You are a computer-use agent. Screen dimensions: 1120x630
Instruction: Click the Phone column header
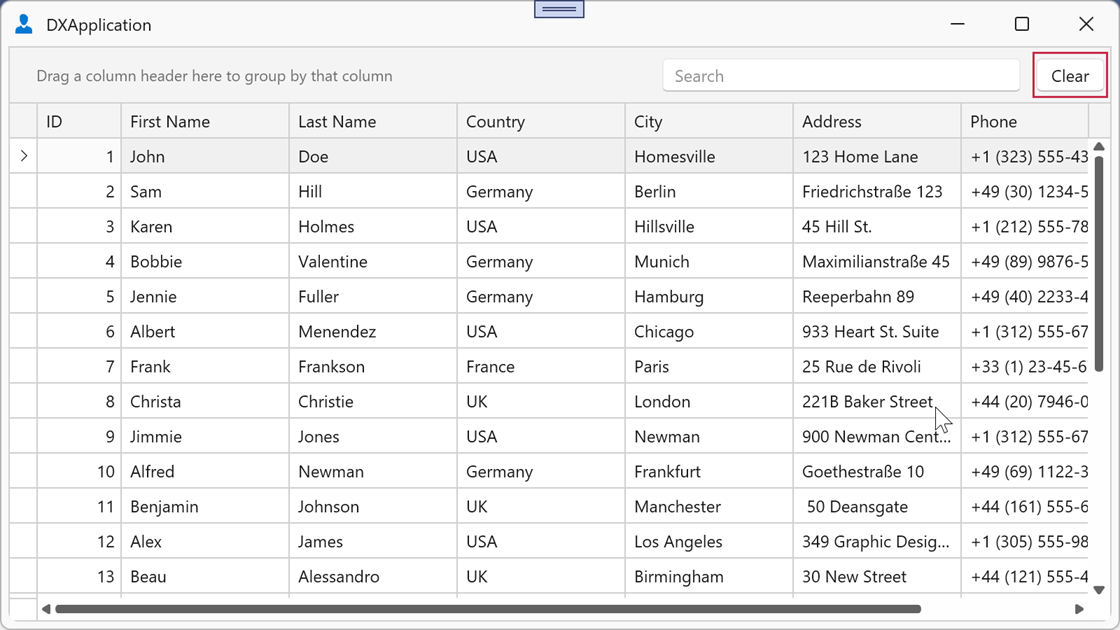point(1024,121)
